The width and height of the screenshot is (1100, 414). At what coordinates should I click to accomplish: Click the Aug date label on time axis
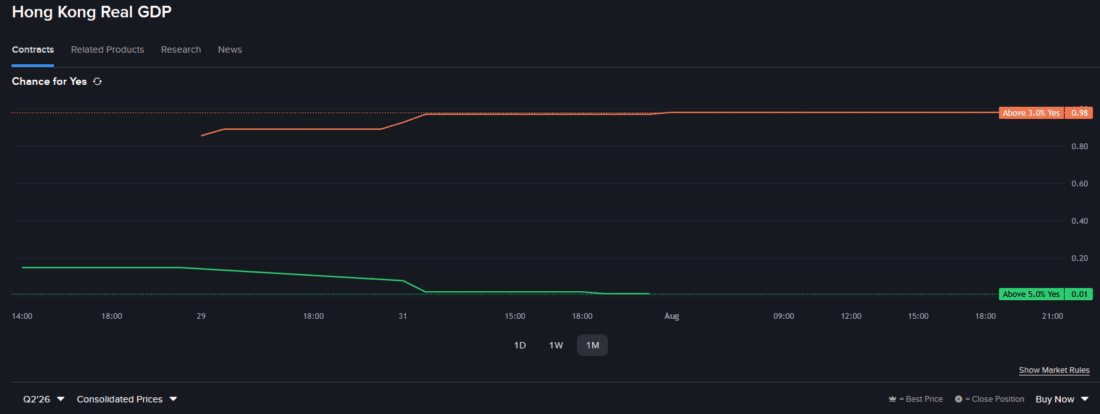click(x=672, y=316)
